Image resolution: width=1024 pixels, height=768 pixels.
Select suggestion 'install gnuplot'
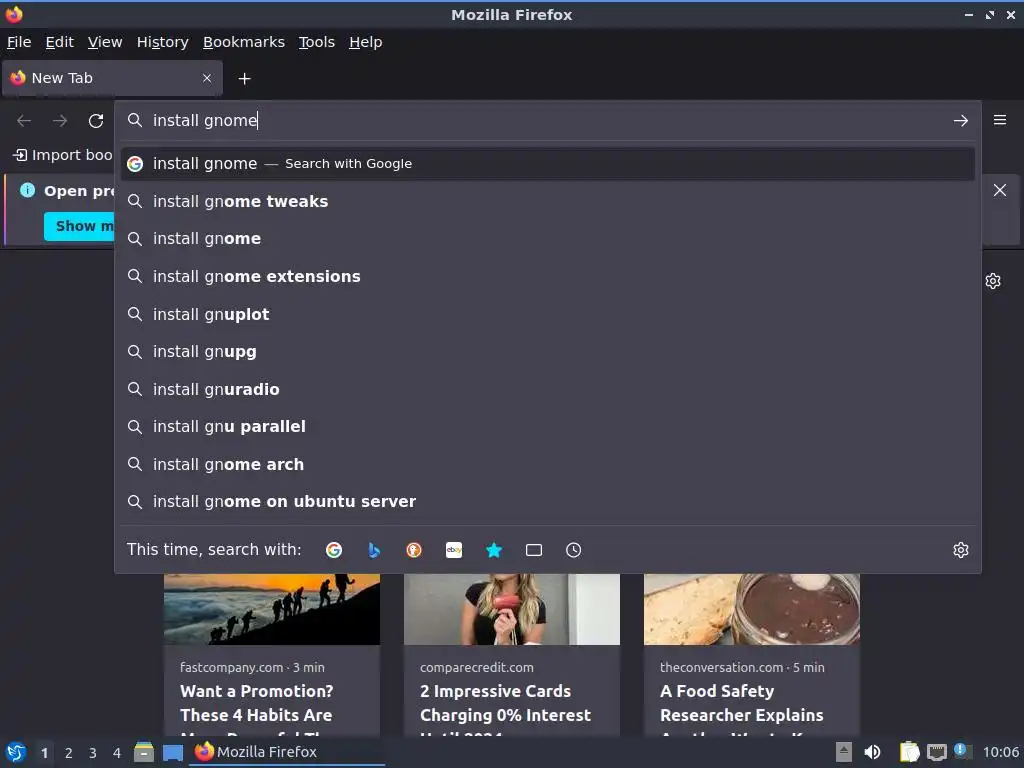click(x=547, y=314)
